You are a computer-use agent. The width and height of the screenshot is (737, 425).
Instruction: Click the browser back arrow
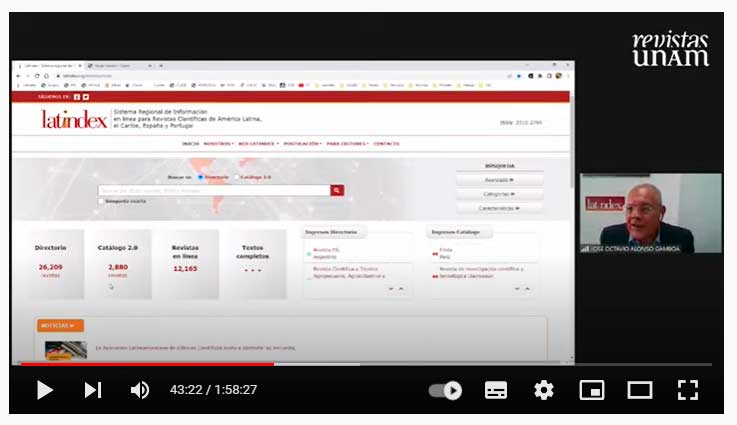click(x=18, y=76)
